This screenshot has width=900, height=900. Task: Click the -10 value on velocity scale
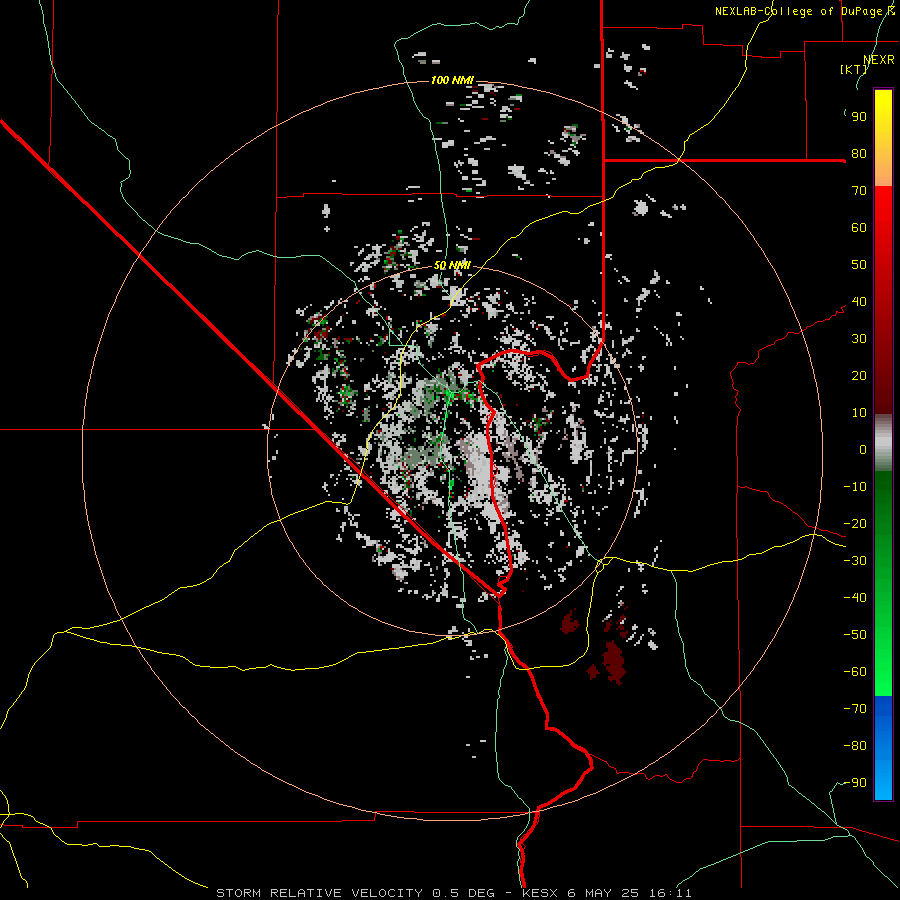coord(855,487)
